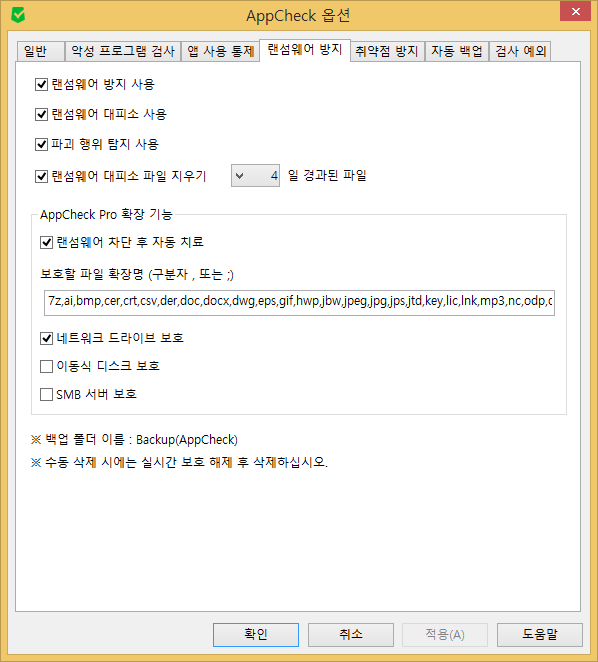Confirm settings with the 확인 button

256,635
